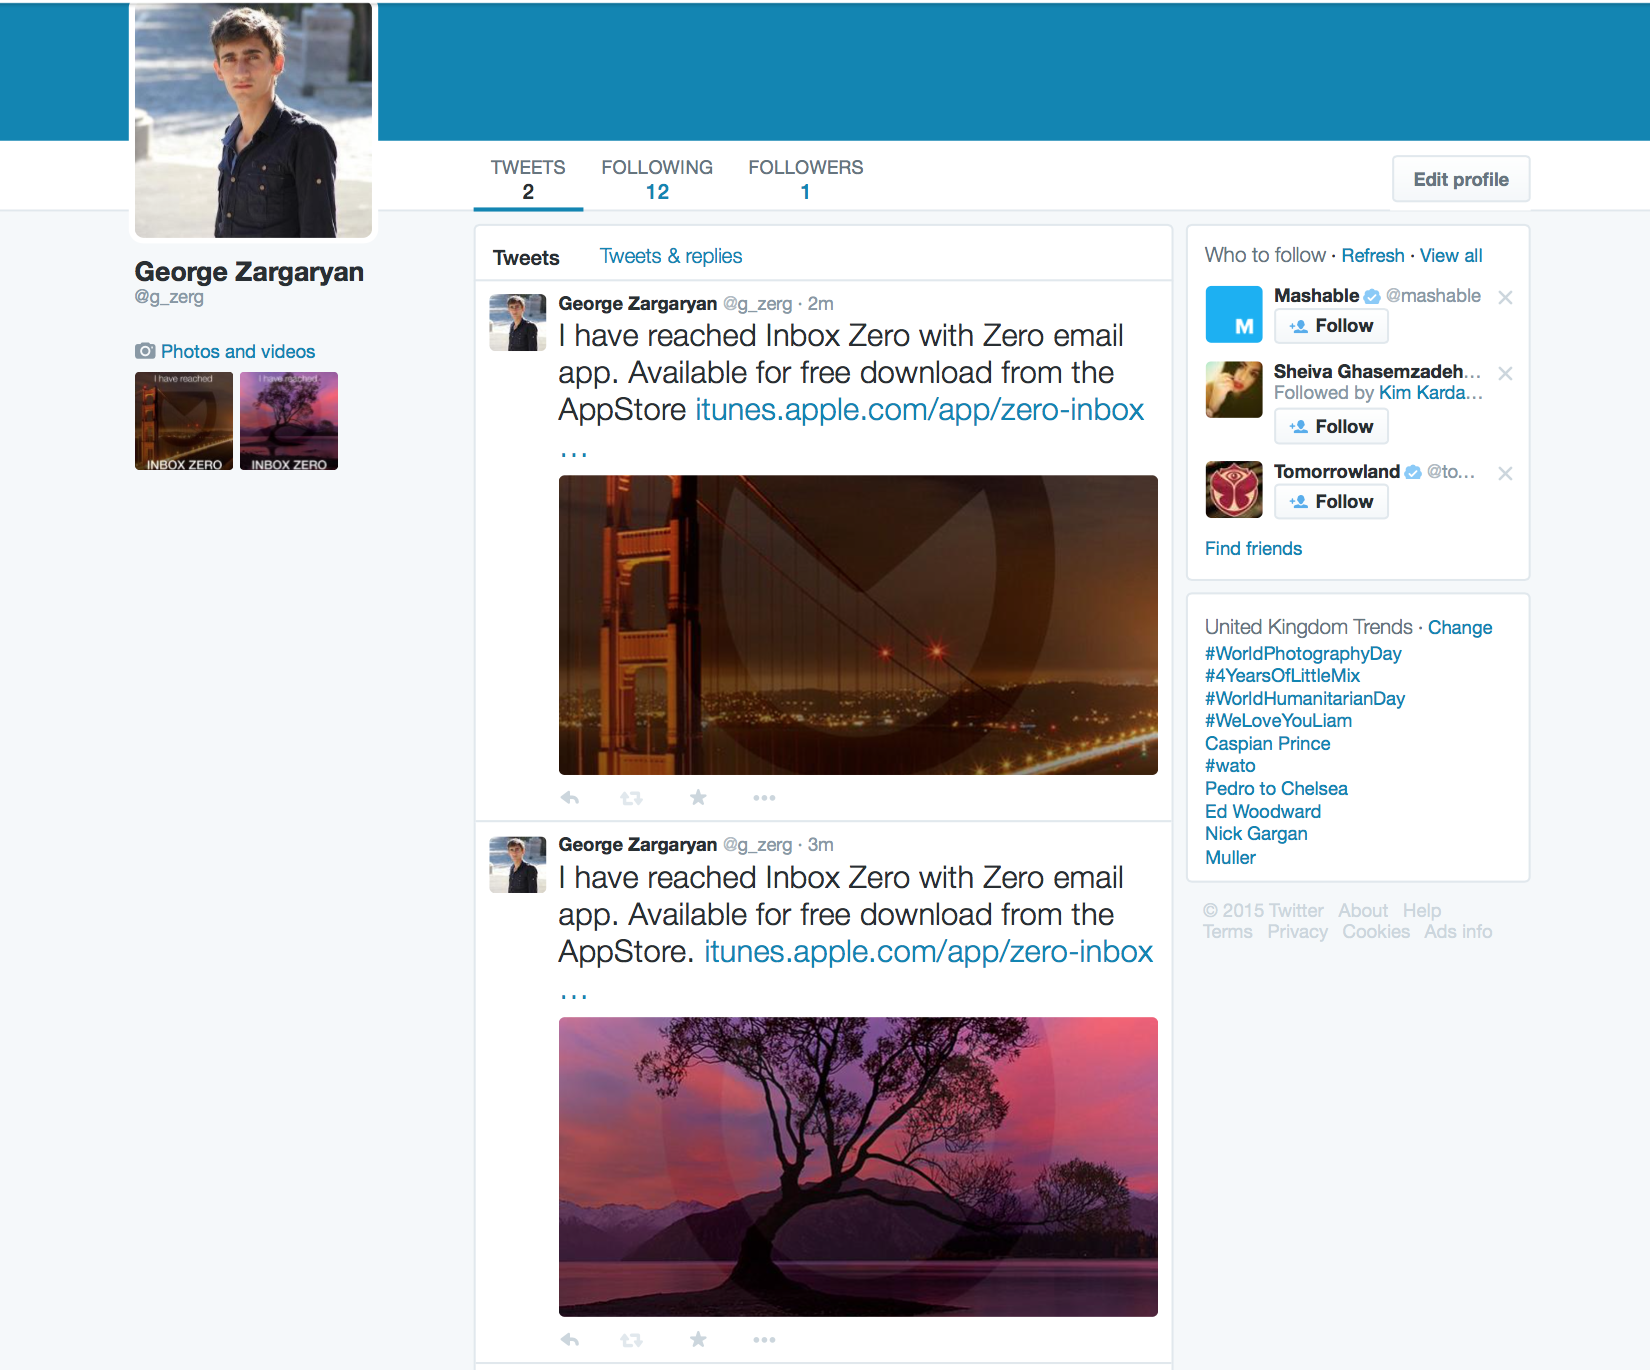Open the 2m tweet timestamp
1650x1370 pixels.
tap(821, 303)
